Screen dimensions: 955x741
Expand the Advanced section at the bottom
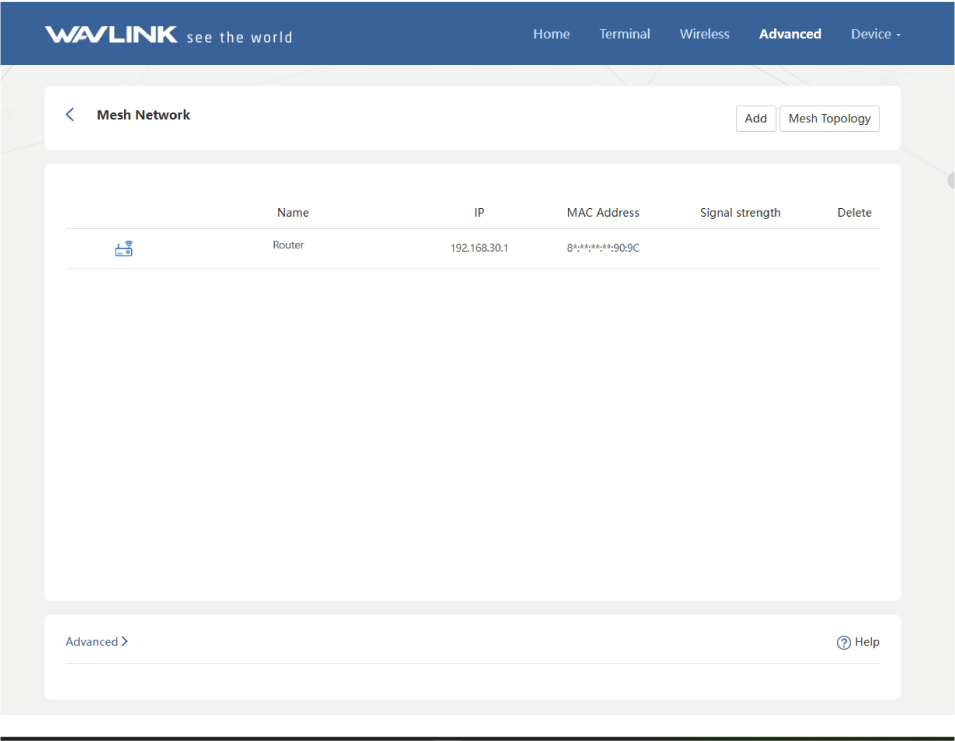pyautogui.click(x=96, y=642)
